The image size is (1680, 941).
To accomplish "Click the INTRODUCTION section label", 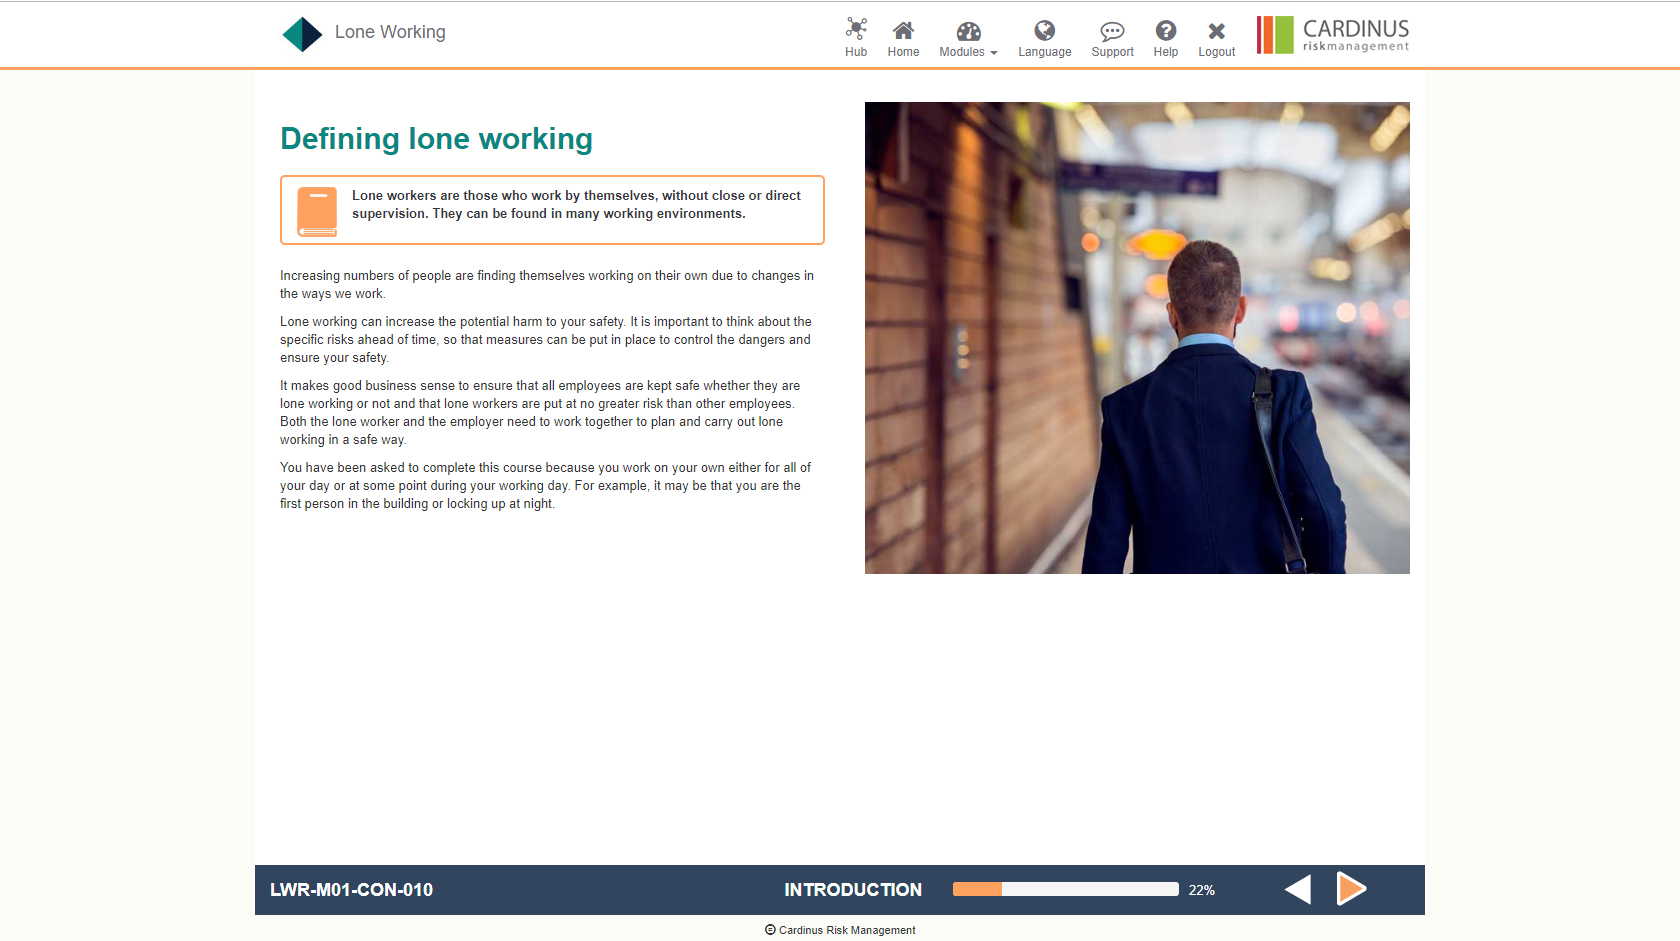I will pos(853,890).
